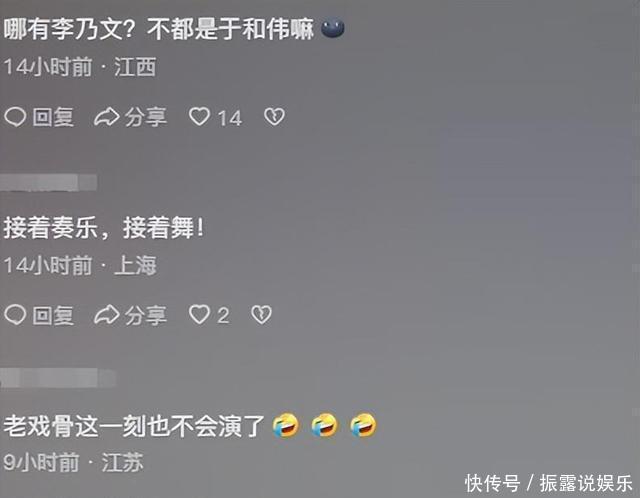Open blurred username above 老戏骨 comment
The height and width of the screenshot is (498, 640).
click(x=58, y=378)
